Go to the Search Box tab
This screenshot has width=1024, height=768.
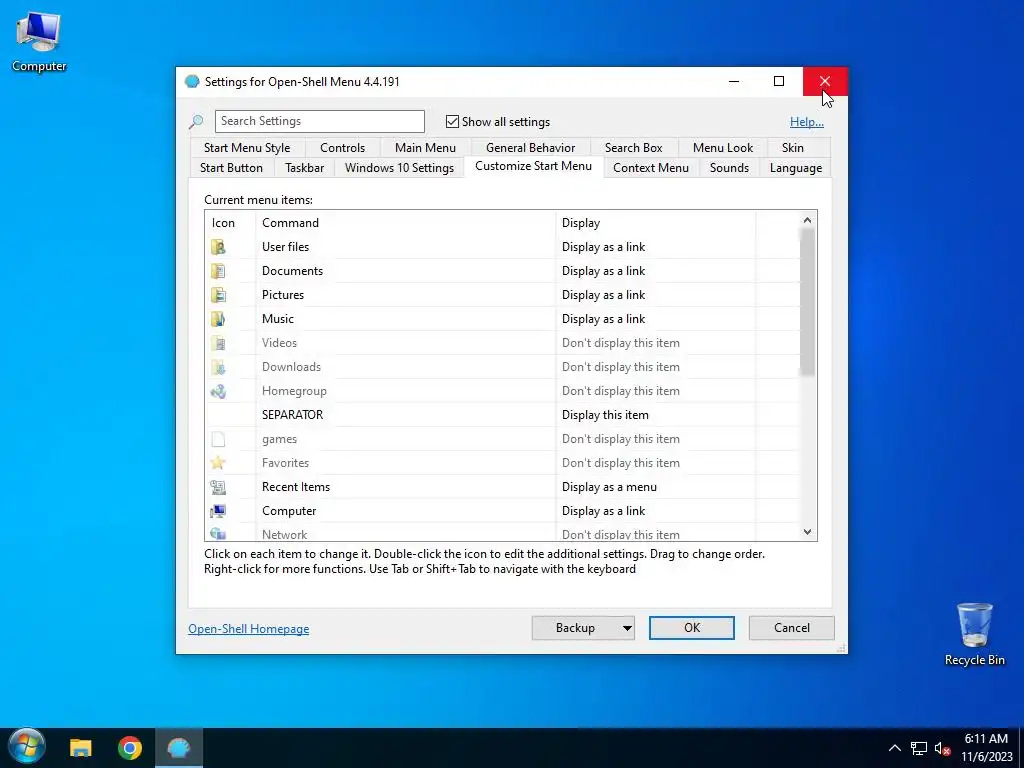633,148
